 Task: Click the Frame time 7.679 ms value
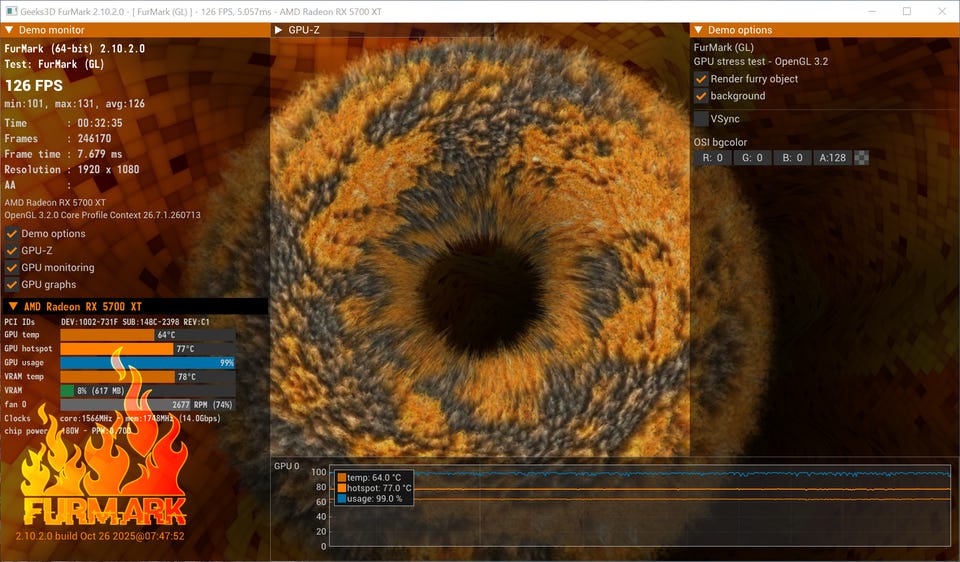[100, 154]
